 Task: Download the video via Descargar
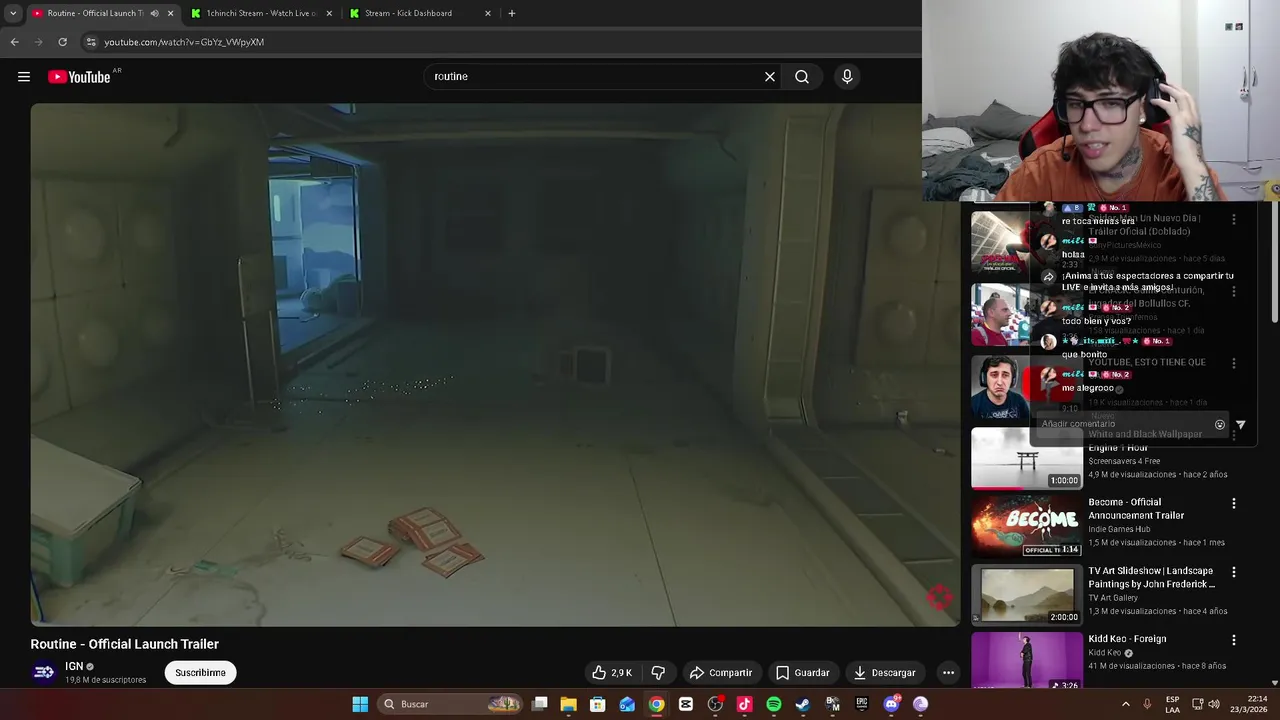pos(885,673)
